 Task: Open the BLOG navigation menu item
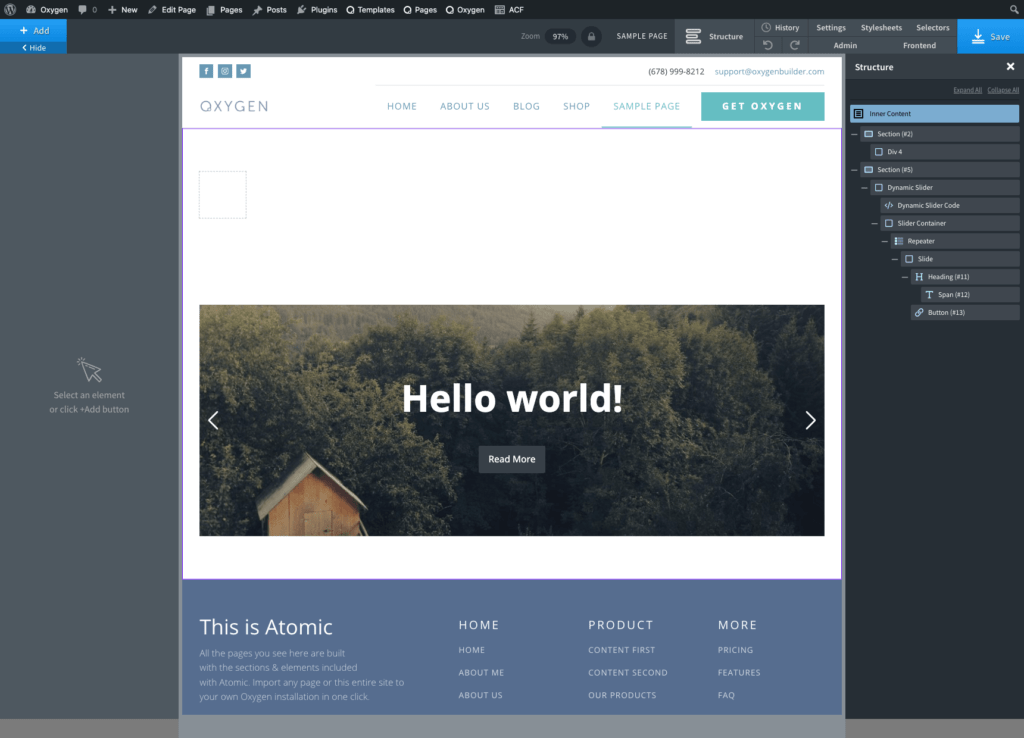tap(526, 106)
